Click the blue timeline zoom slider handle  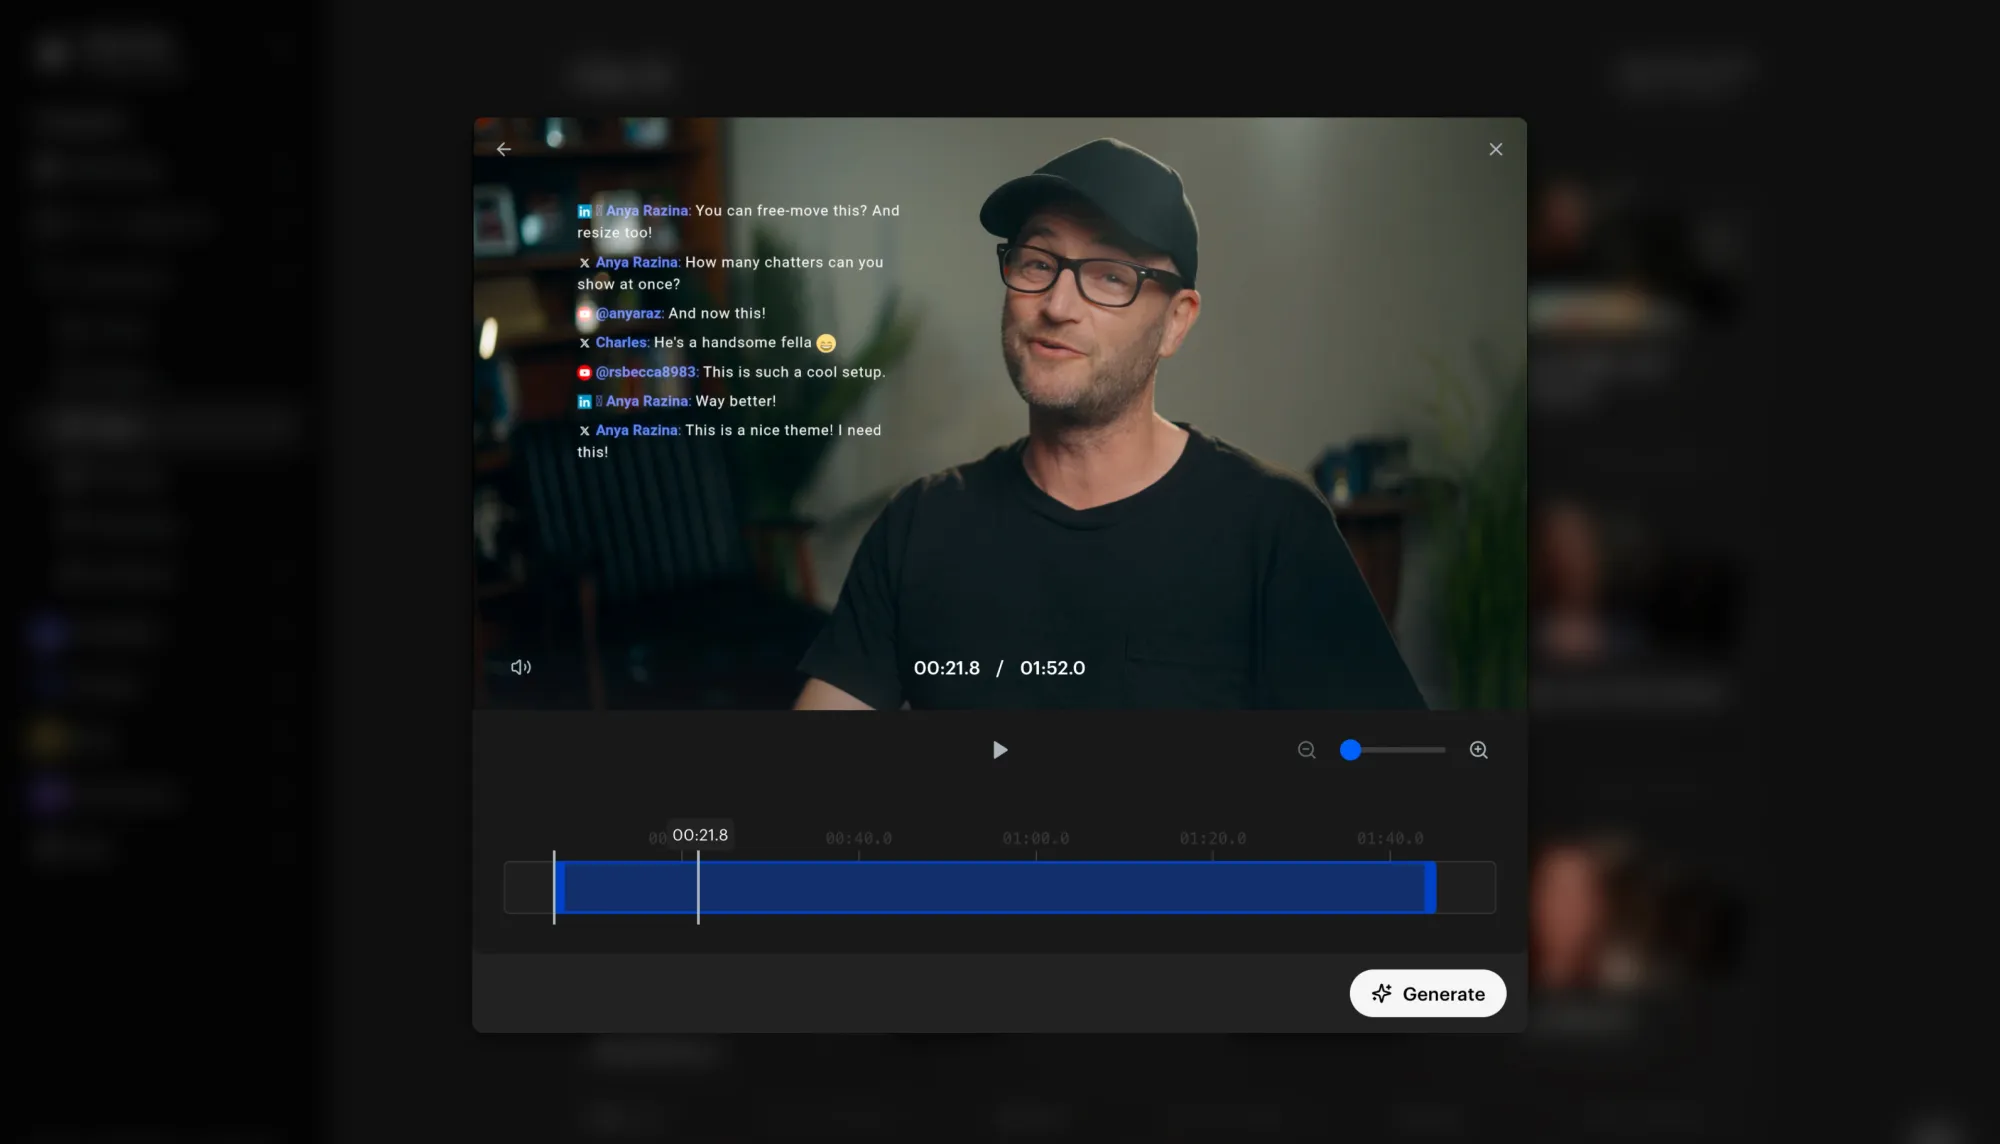[1350, 750]
